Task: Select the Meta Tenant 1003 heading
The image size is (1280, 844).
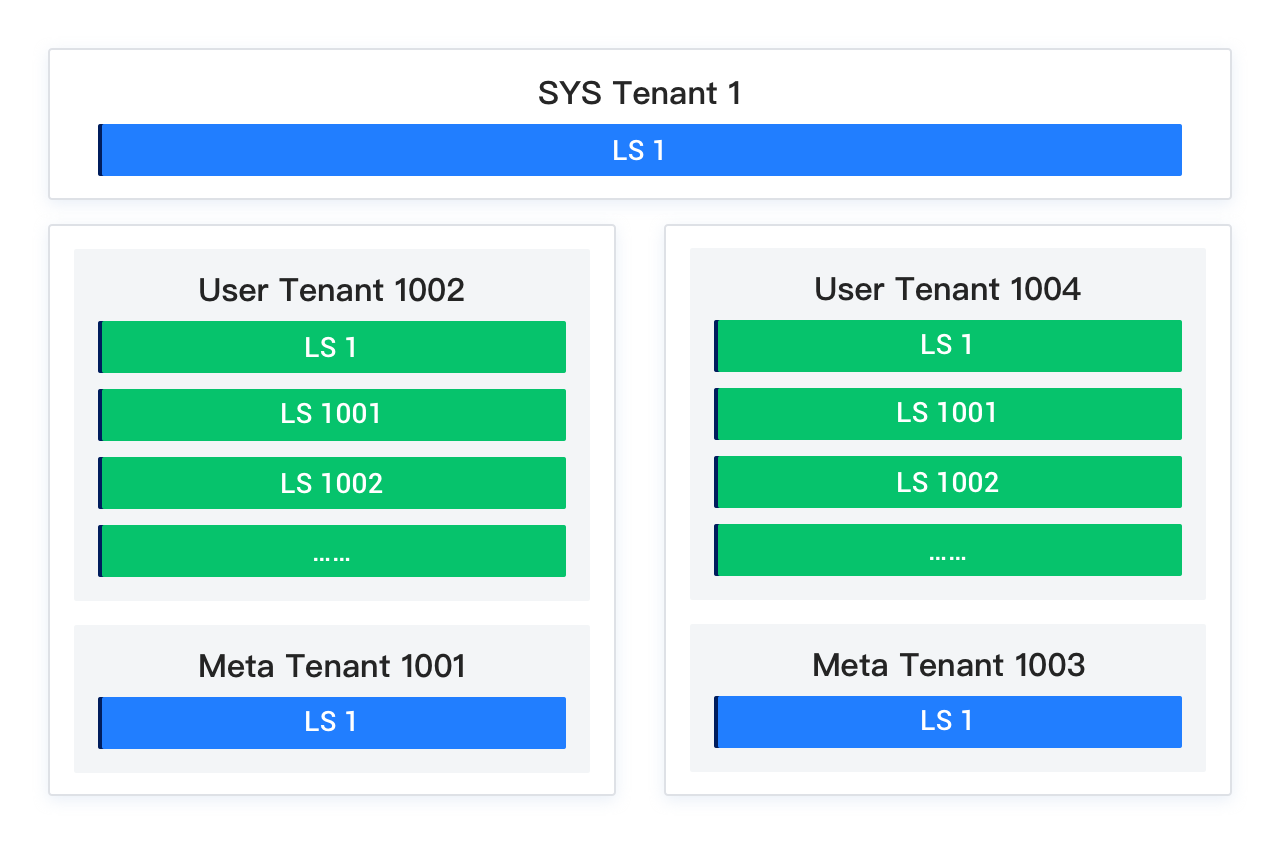Action: 948,664
